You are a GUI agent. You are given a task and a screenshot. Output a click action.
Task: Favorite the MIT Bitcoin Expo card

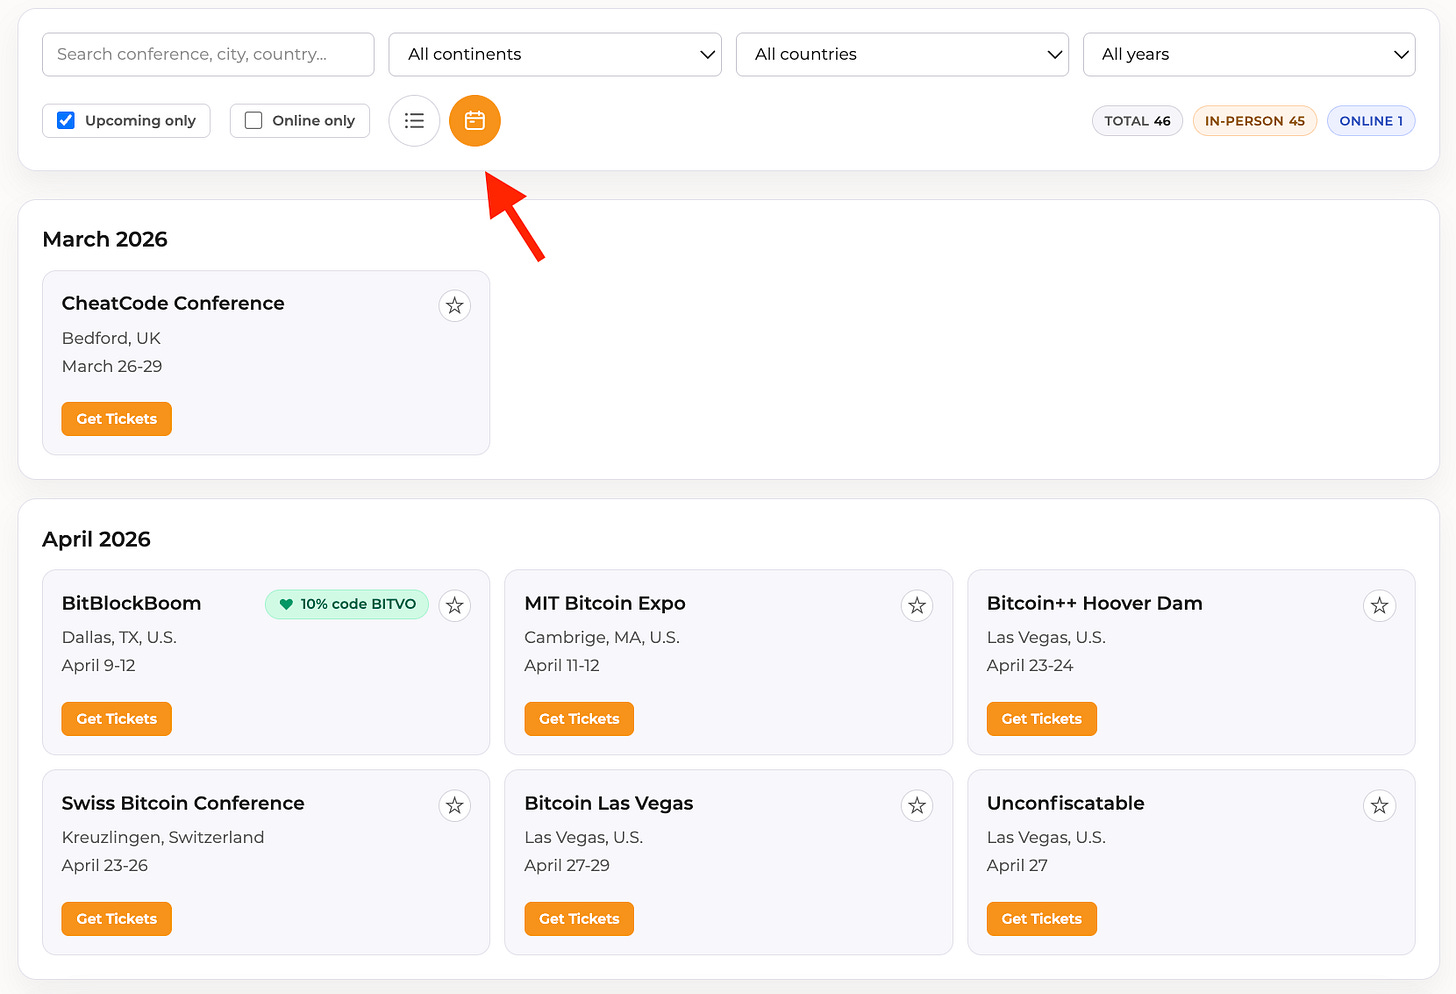pyautogui.click(x=917, y=606)
